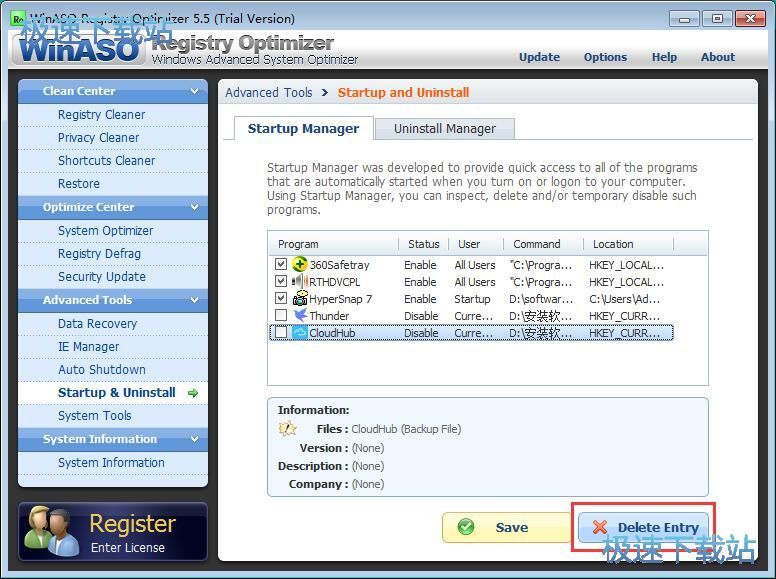Select the 360Safetray row name

click(x=340, y=265)
